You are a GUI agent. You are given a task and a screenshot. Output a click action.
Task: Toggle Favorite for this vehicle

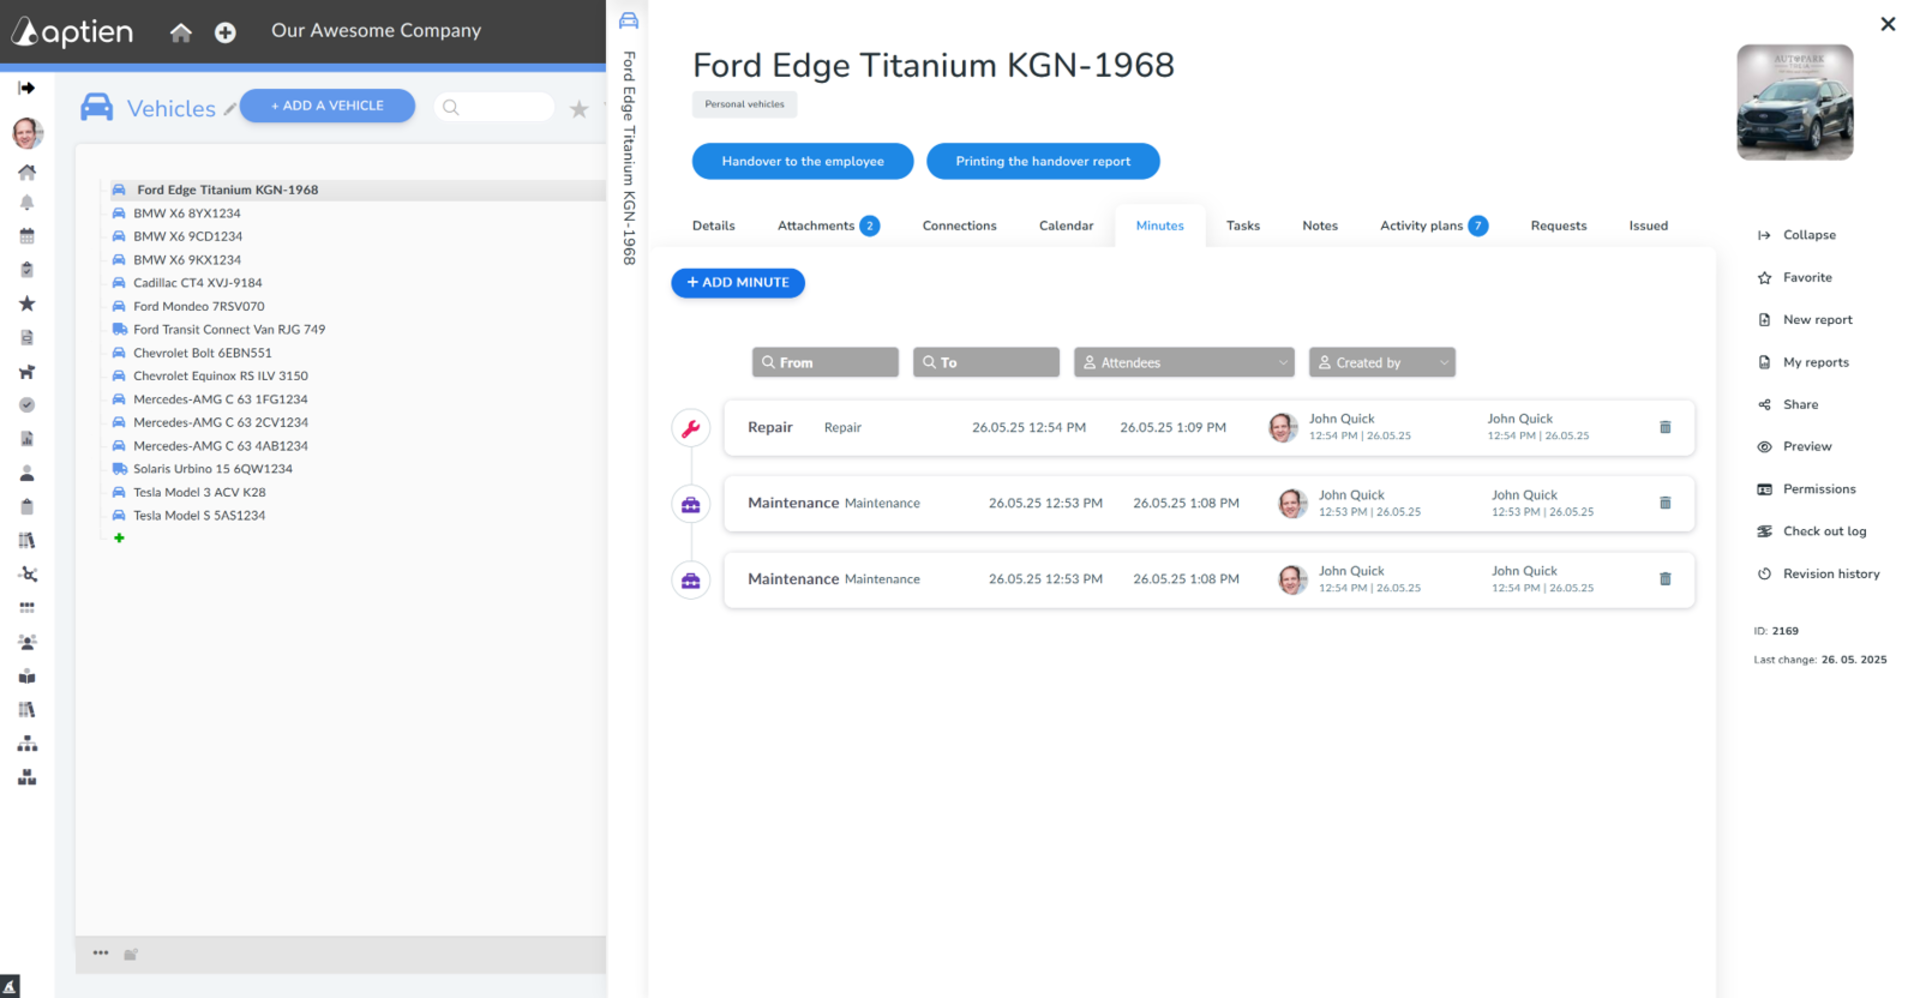click(1806, 278)
